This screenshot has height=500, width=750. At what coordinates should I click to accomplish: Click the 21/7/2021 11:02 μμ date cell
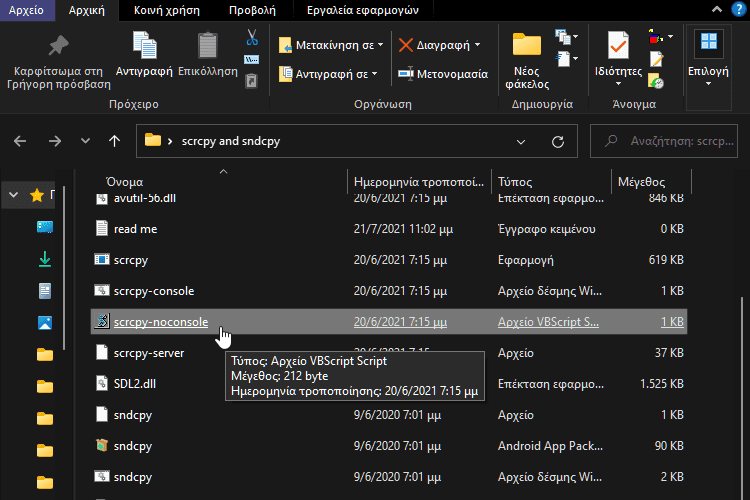coord(403,229)
